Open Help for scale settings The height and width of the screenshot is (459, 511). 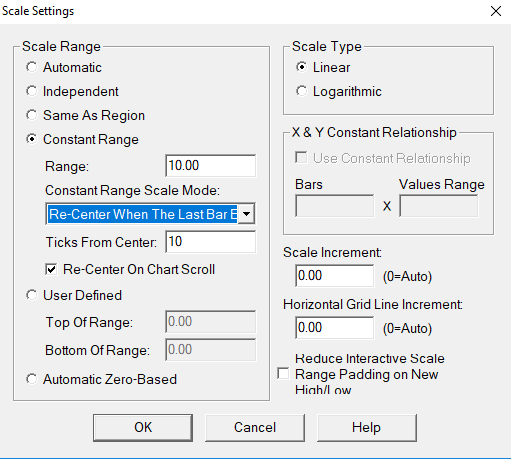[367, 428]
